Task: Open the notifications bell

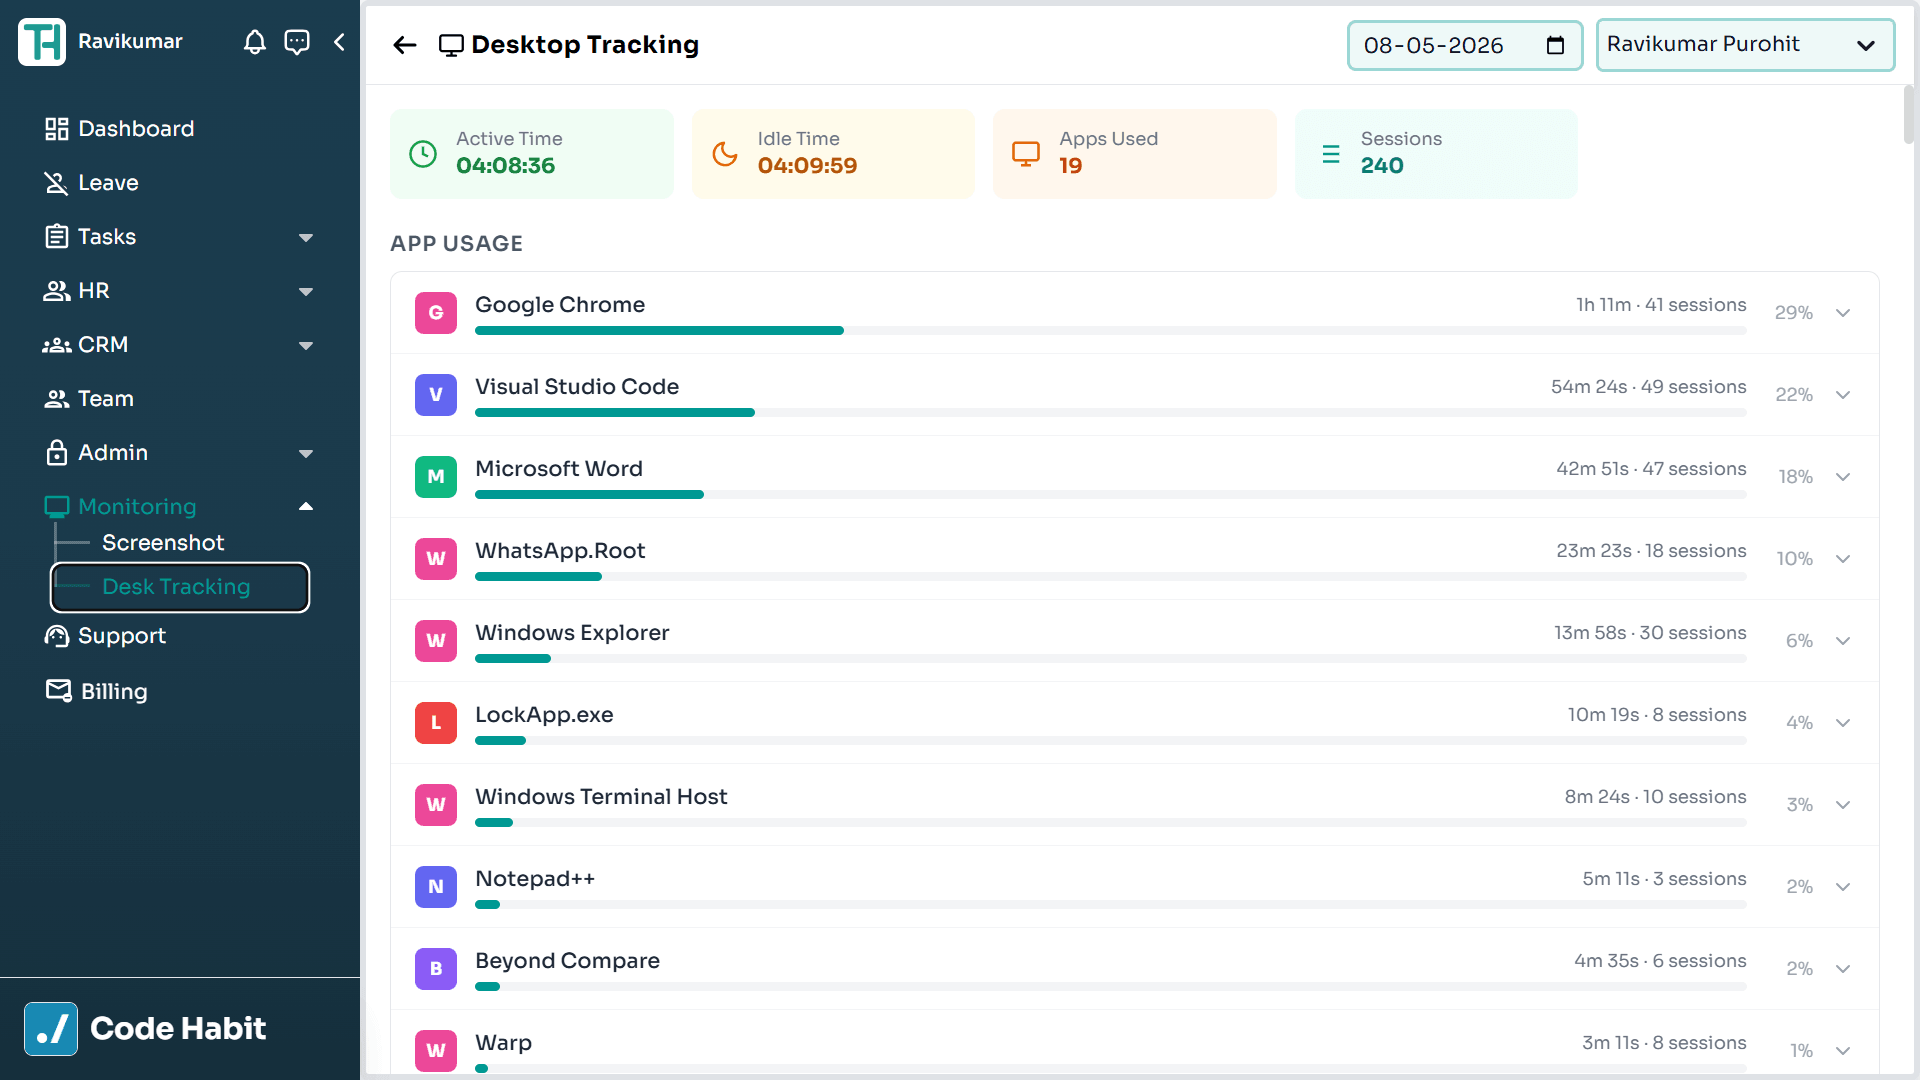Action: (255, 42)
